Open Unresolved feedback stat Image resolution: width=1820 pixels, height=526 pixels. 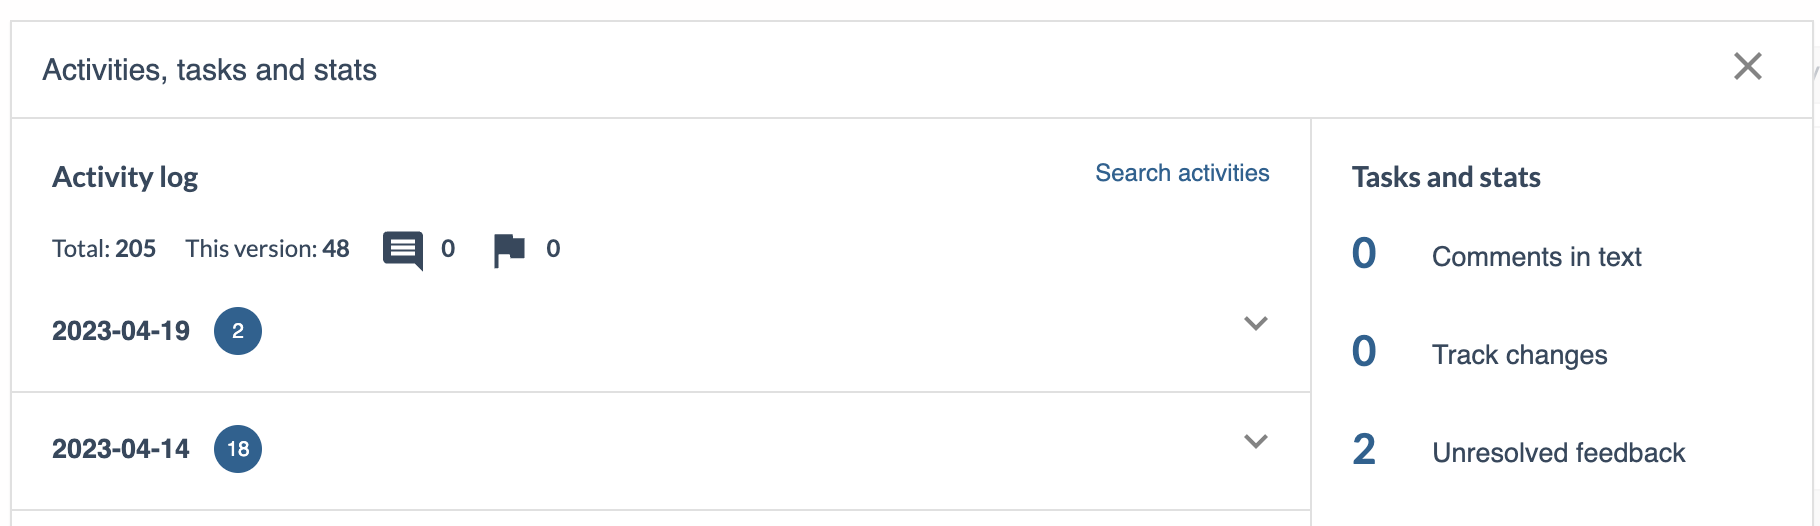coord(1558,453)
